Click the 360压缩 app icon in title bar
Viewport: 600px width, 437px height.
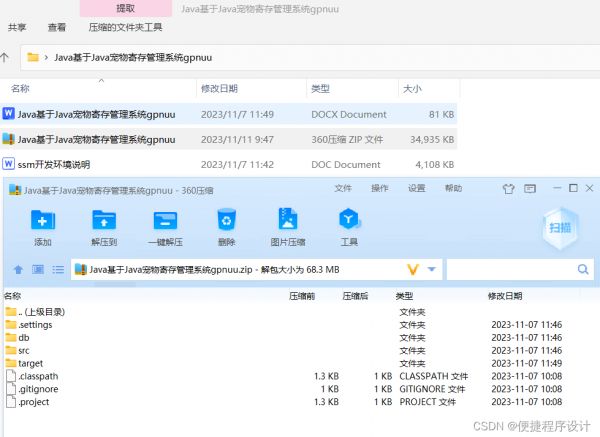point(15,190)
